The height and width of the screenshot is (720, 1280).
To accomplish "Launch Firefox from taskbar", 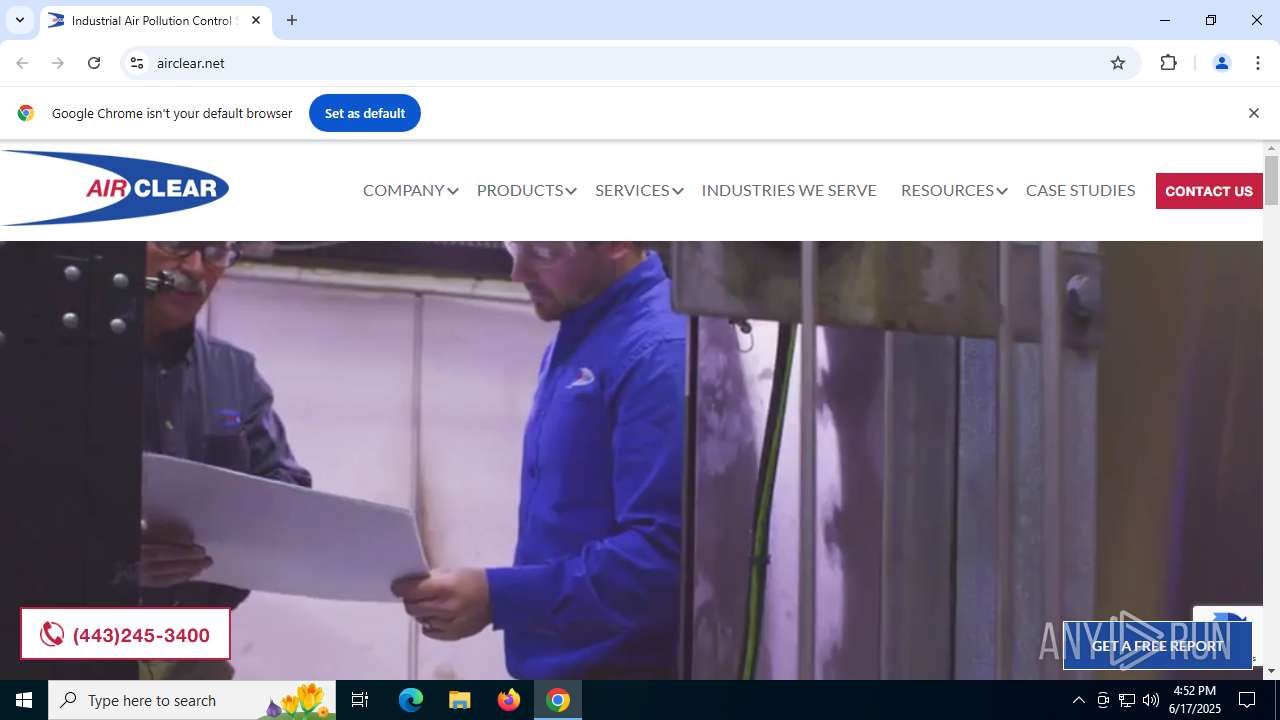I will pos(509,700).
